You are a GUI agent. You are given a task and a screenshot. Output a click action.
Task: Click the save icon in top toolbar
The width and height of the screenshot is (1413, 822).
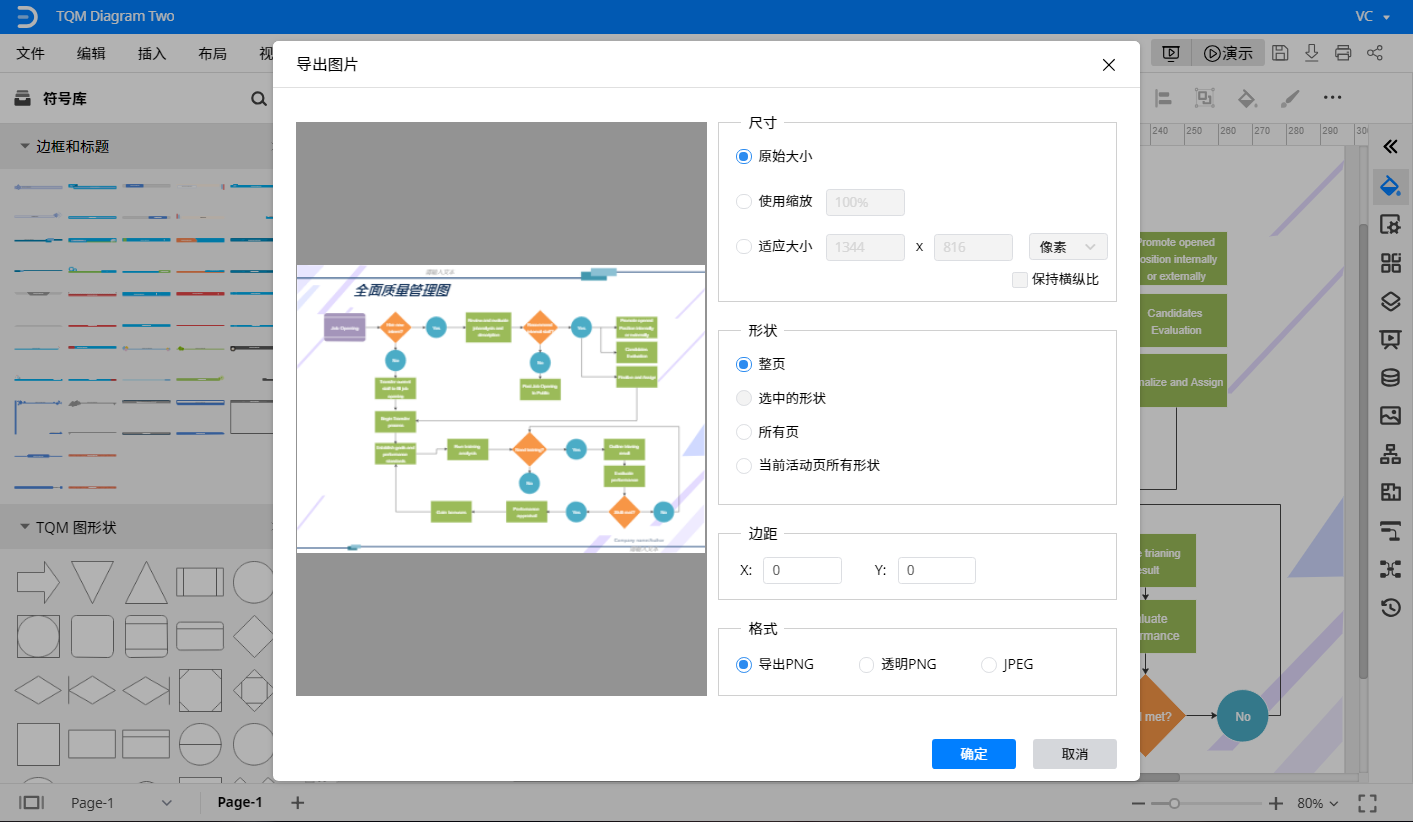coord(1280,53)
